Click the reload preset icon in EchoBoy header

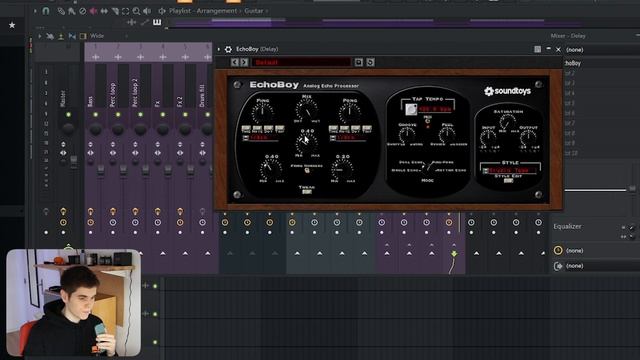pos(370,62)
